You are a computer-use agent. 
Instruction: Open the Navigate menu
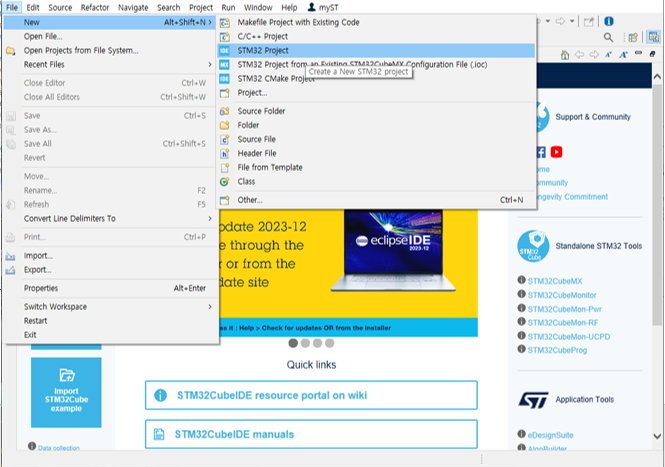(133, 7)
